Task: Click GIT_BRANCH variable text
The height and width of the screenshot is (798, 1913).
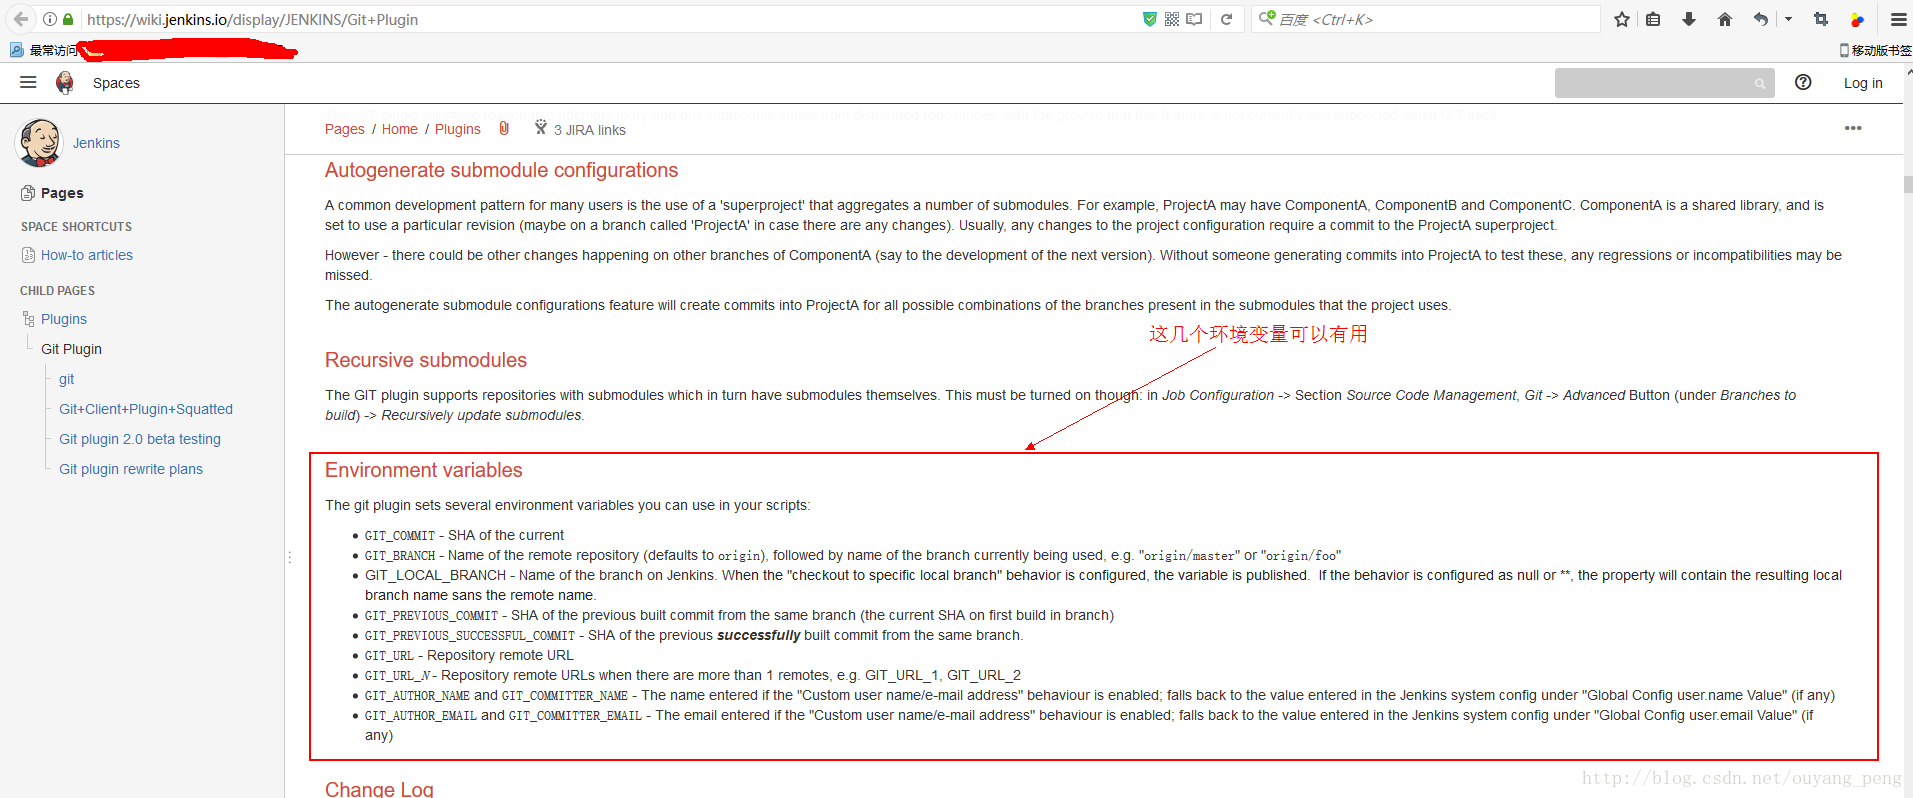Action: [399, 556]
